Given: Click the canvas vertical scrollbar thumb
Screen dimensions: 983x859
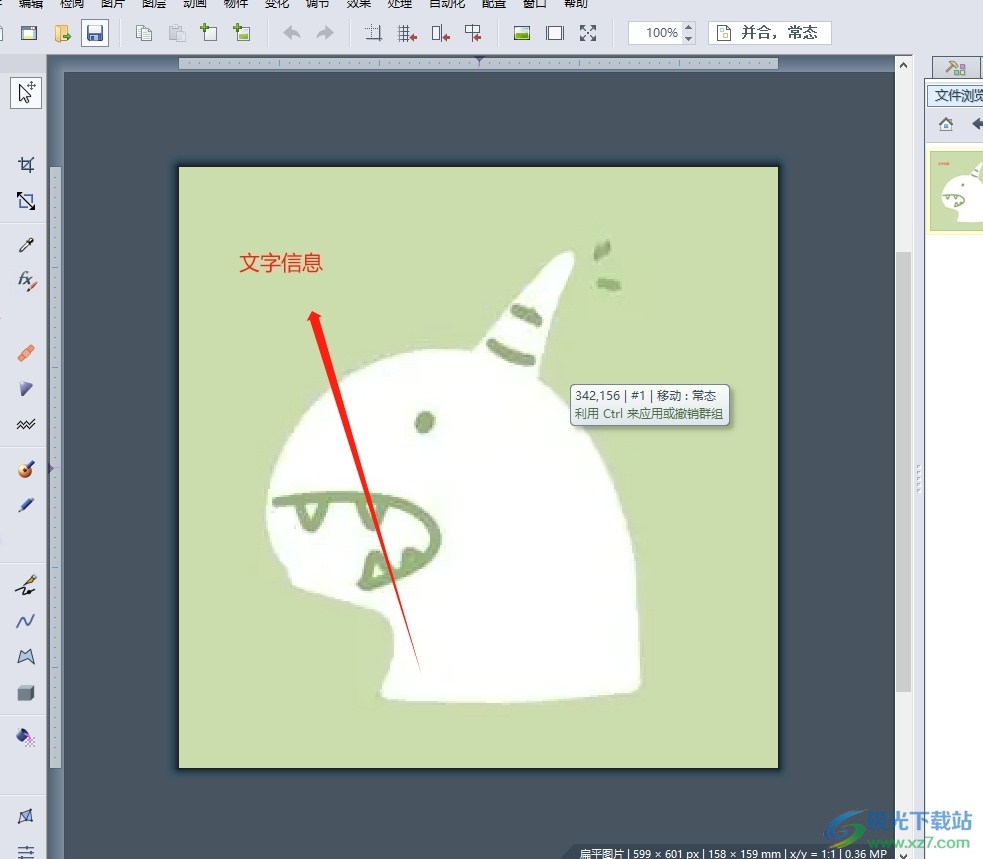Looking at the screenshot, I should click(903, 470).
